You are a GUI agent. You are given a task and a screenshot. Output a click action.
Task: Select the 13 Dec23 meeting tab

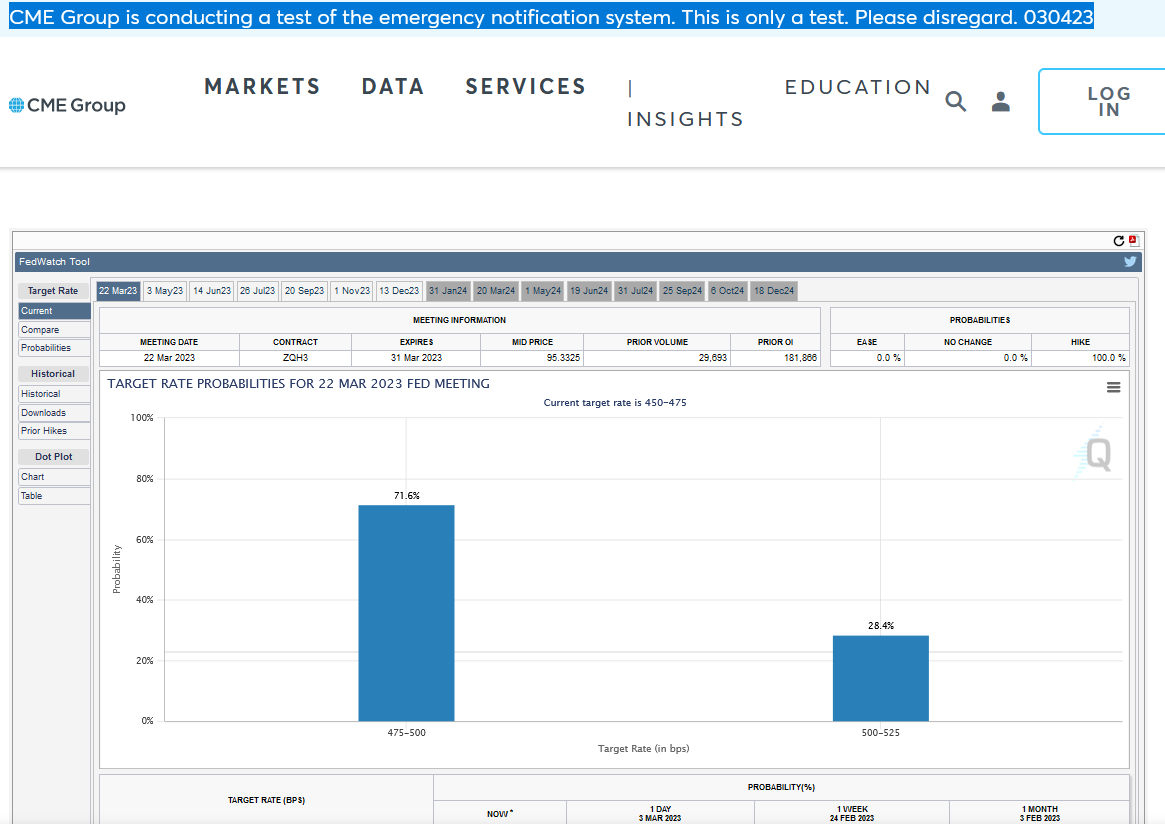coord(399,291)
